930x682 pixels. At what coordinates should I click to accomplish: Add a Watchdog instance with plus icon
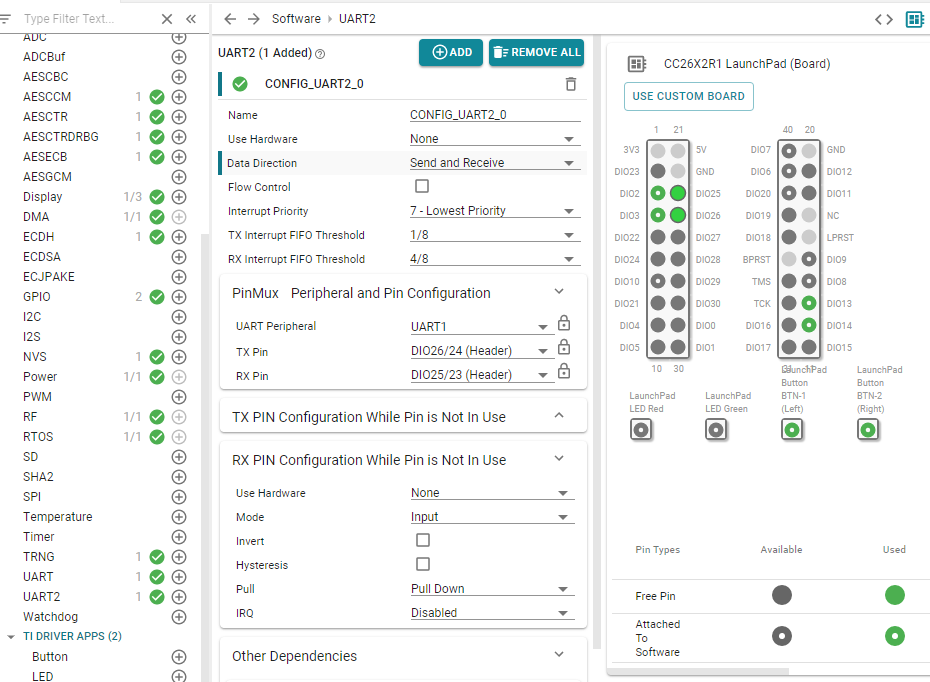(179, 617)
